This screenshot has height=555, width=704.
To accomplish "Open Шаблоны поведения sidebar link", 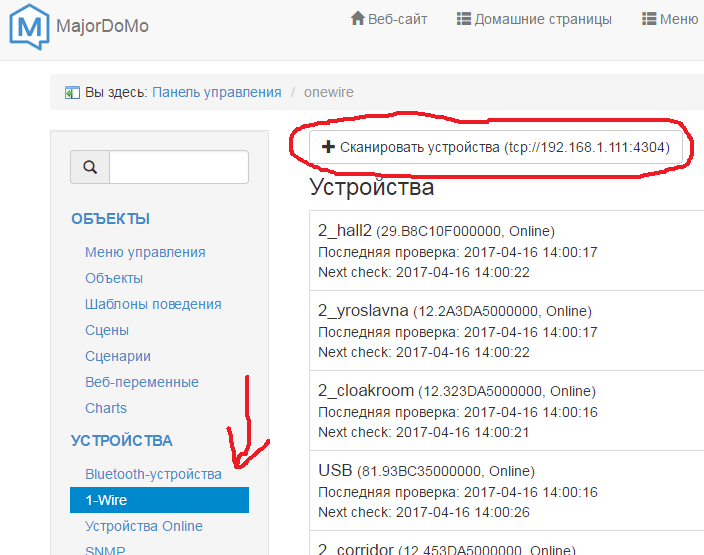I will [153, 304].
